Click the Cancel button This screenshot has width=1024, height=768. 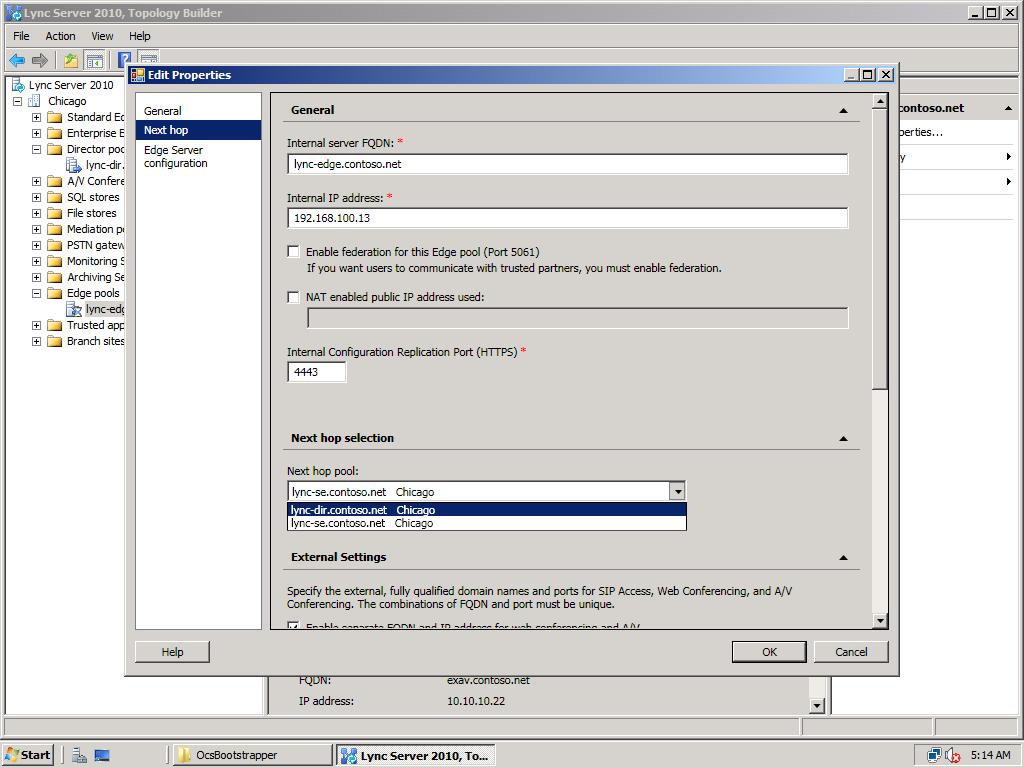[x=851, y=652]
